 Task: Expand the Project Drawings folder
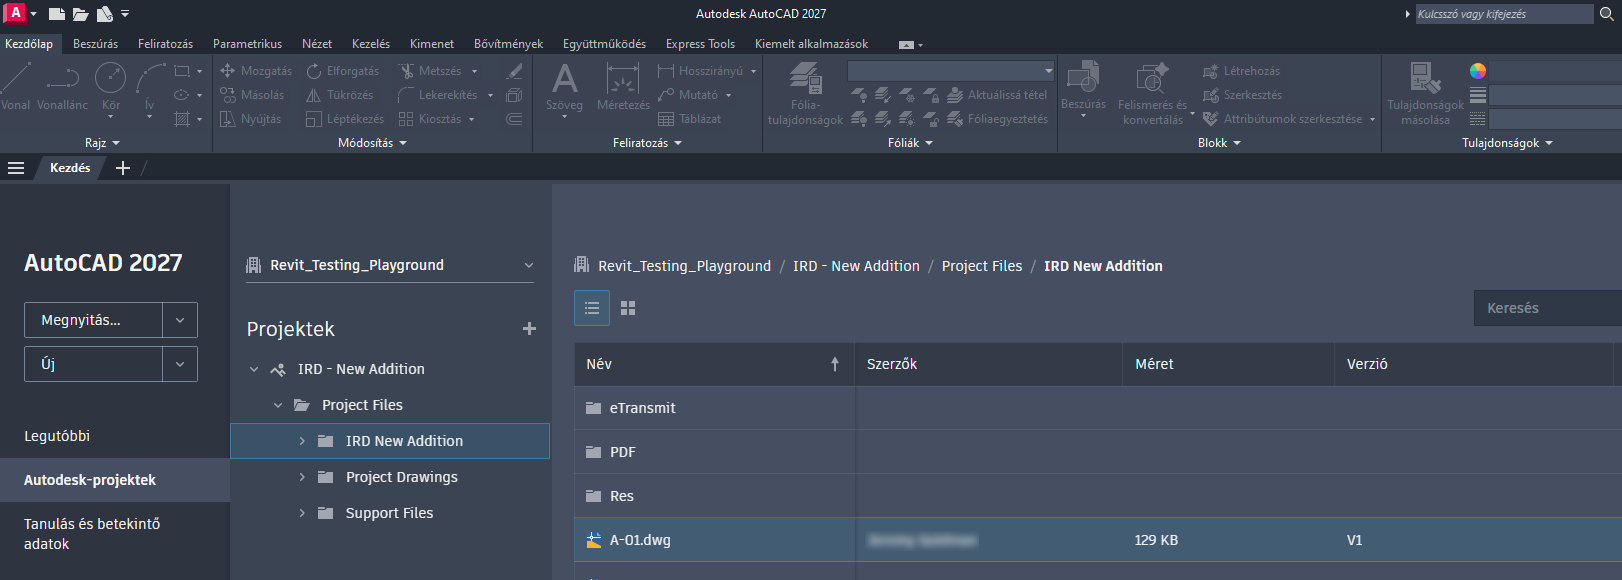(x=302, y=477)
